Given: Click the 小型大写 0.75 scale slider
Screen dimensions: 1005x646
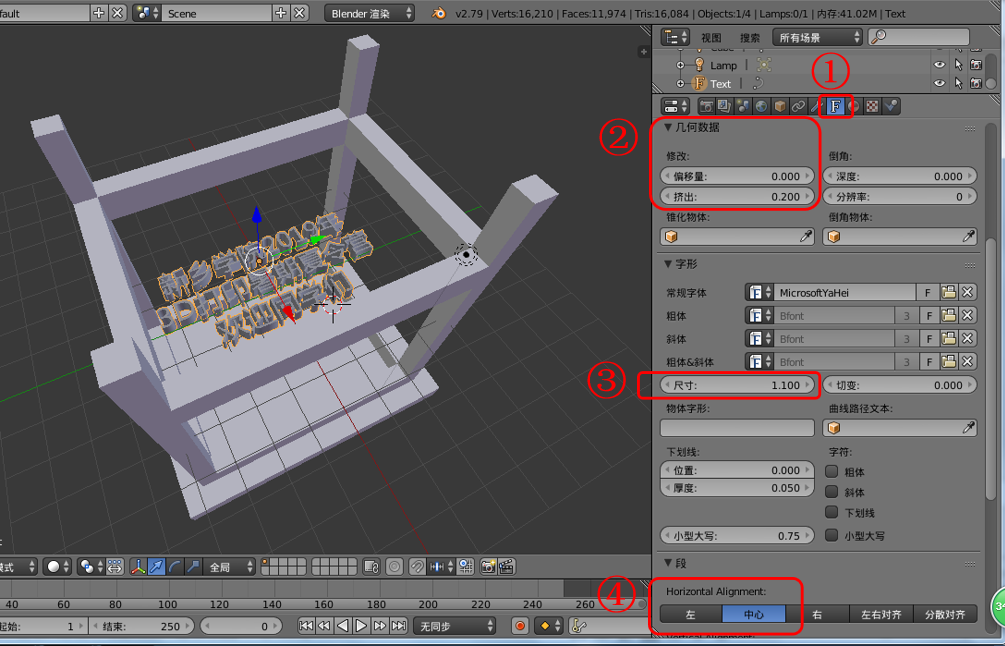Looking at the screenshot, I should point(737,536).
